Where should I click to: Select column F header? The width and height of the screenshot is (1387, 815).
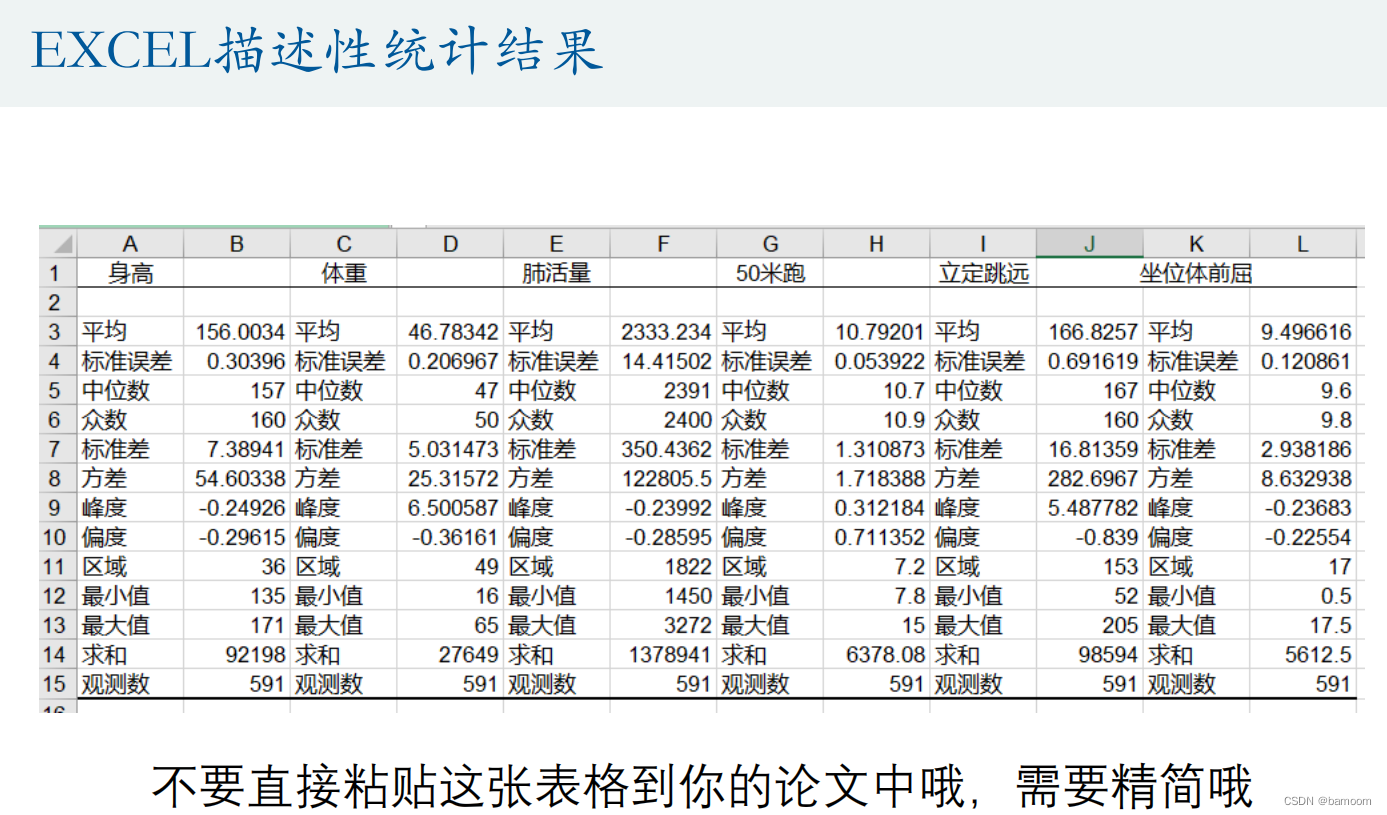[663, 244]
